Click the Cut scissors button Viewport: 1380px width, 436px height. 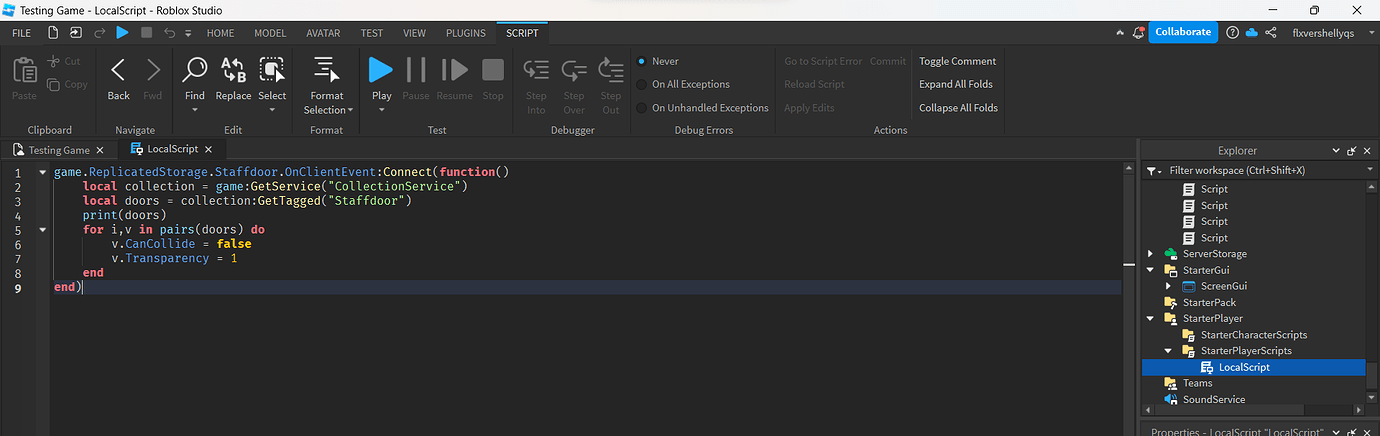pyautogui.click(x=64, y=61)
